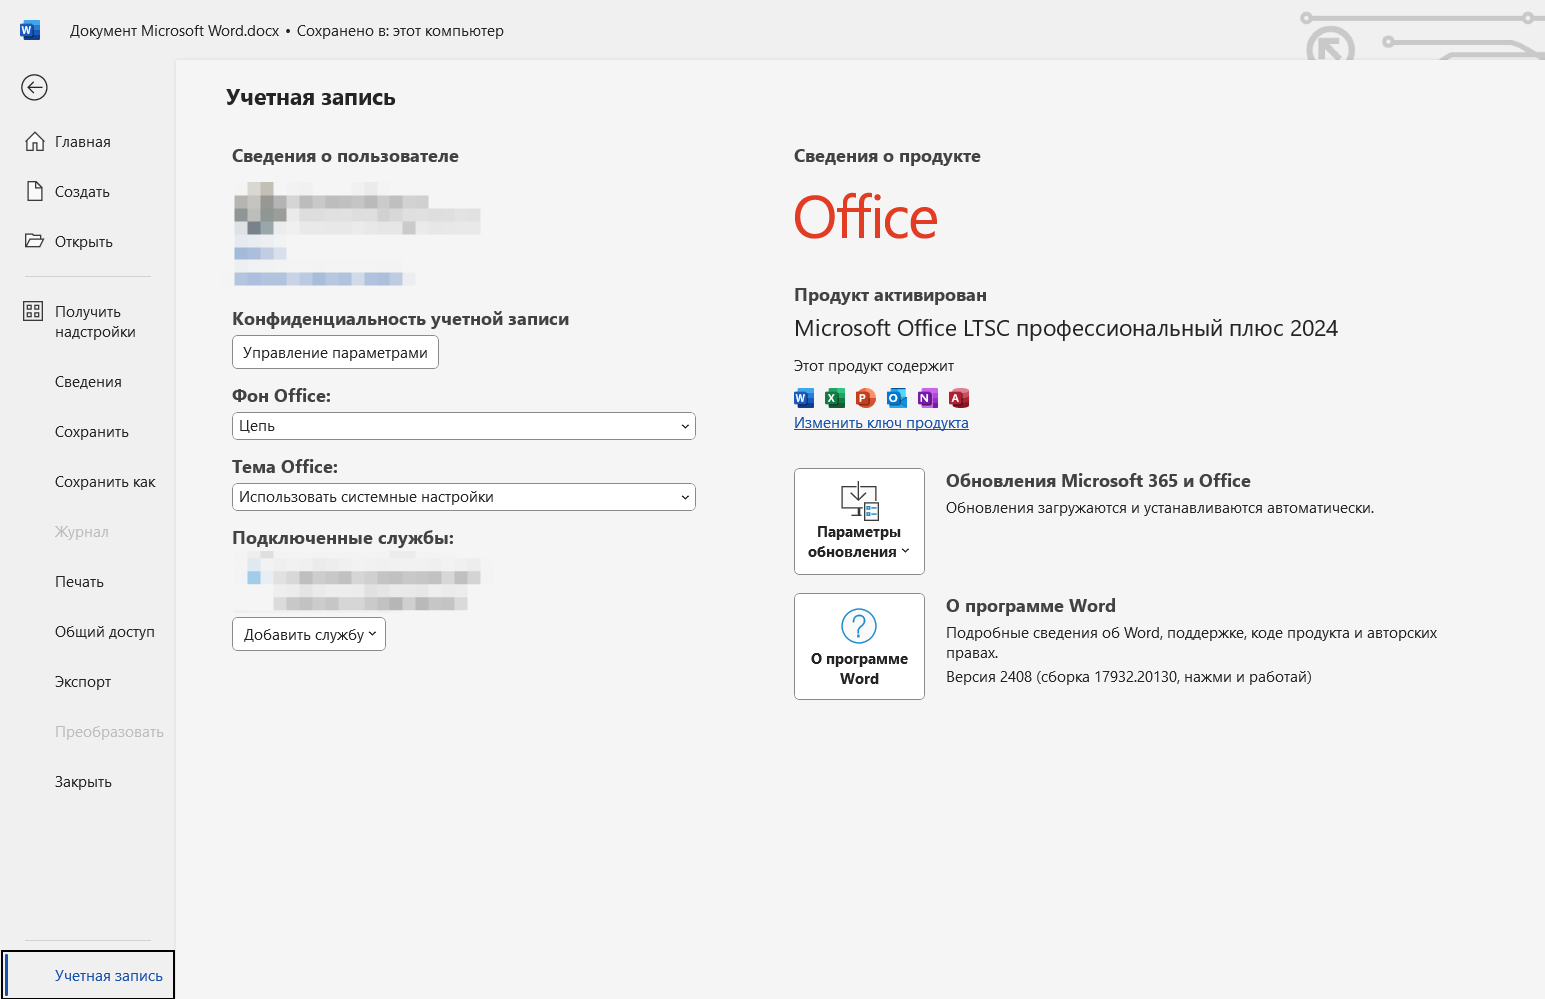Viewport: 1545px width, 999px height.
Task: Choose Сохранить как in the sidebar
Action: coord(88,482)
